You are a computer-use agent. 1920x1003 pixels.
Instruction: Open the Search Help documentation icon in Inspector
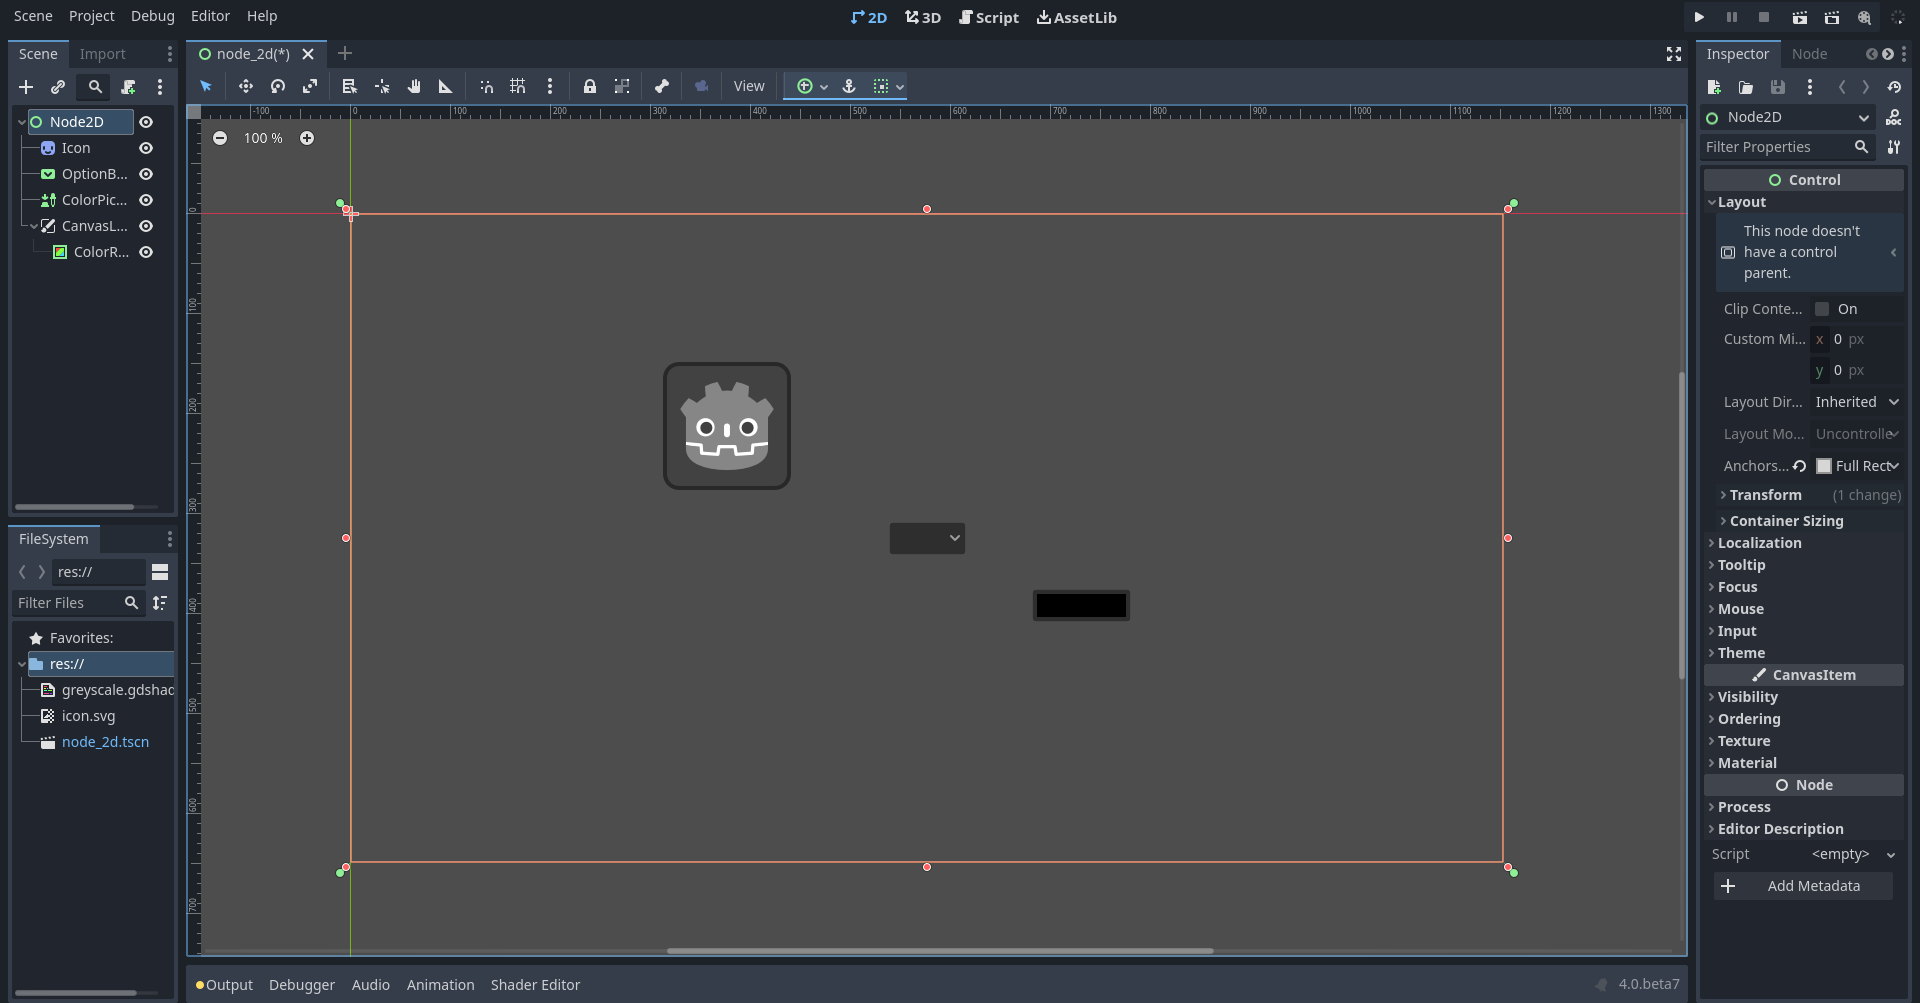click(x=1895, y=117)
